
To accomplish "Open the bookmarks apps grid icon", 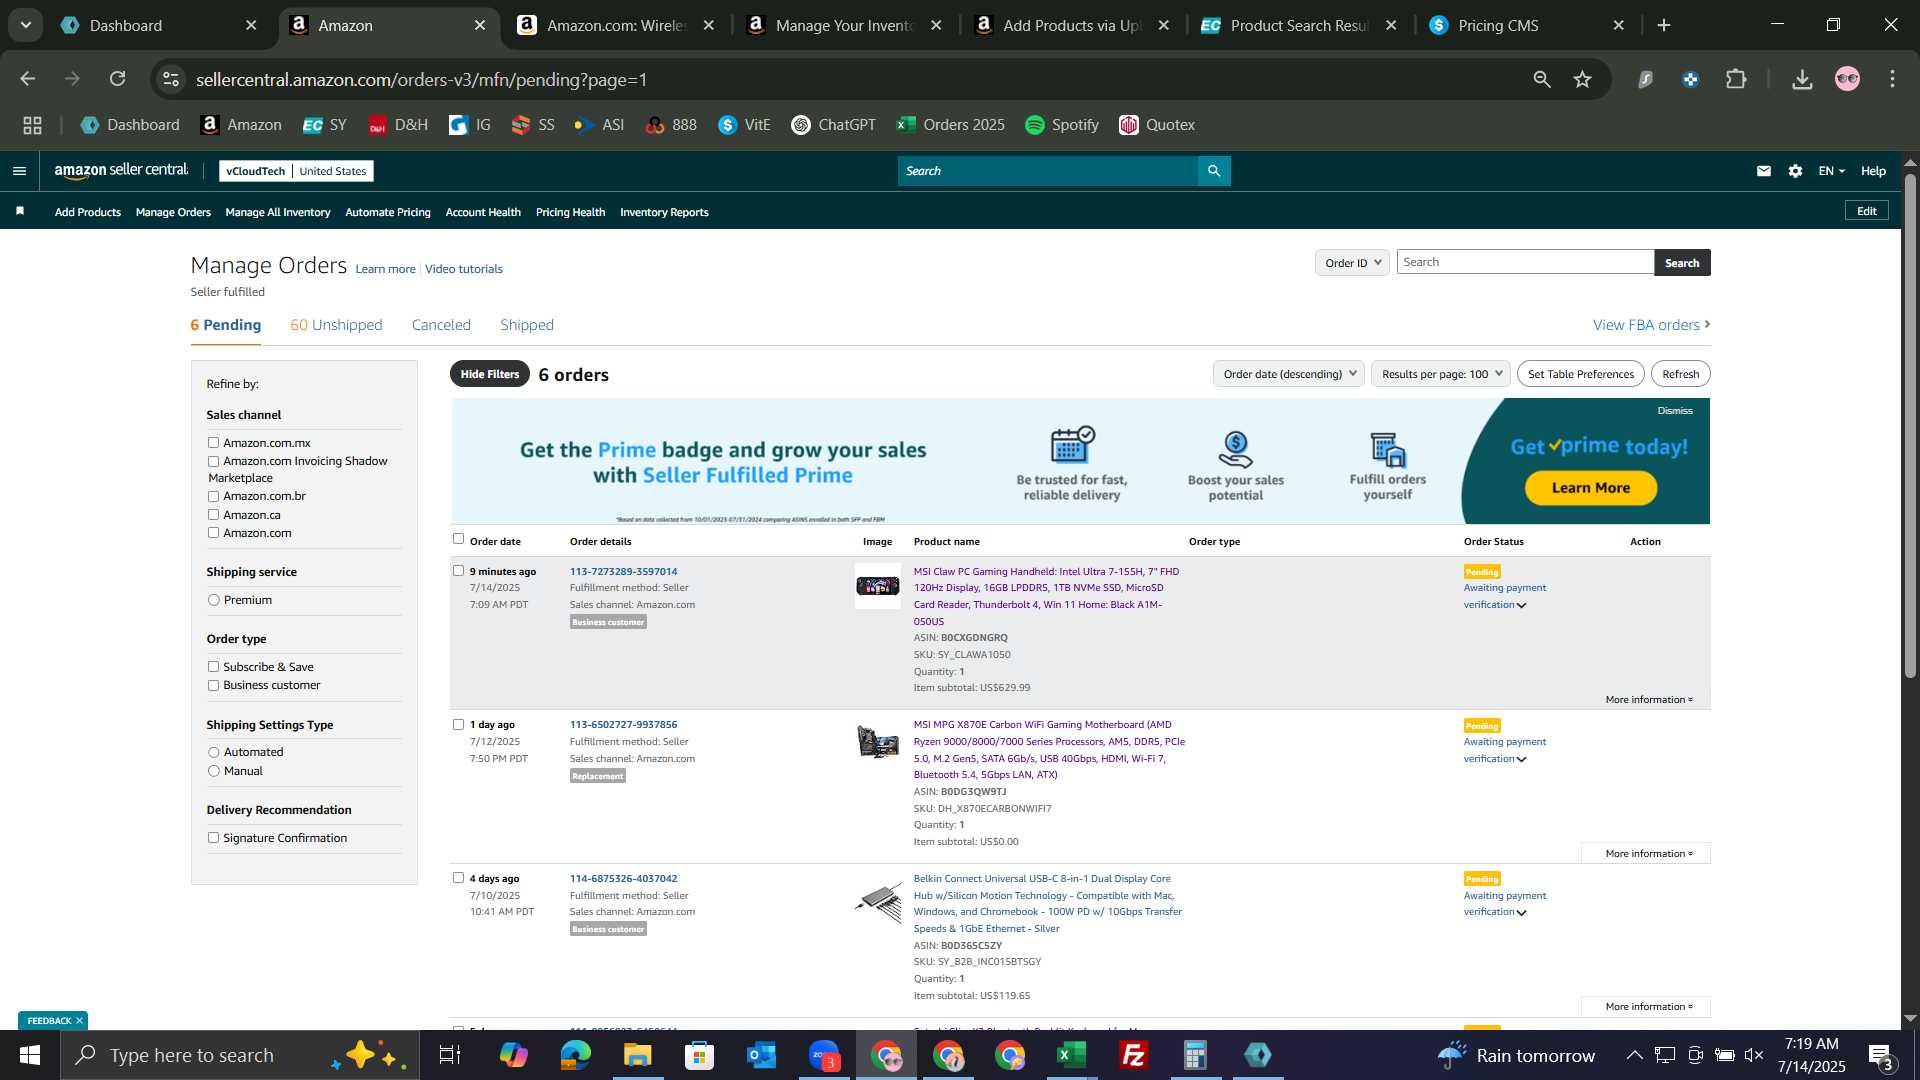I will tap(32, 125).
